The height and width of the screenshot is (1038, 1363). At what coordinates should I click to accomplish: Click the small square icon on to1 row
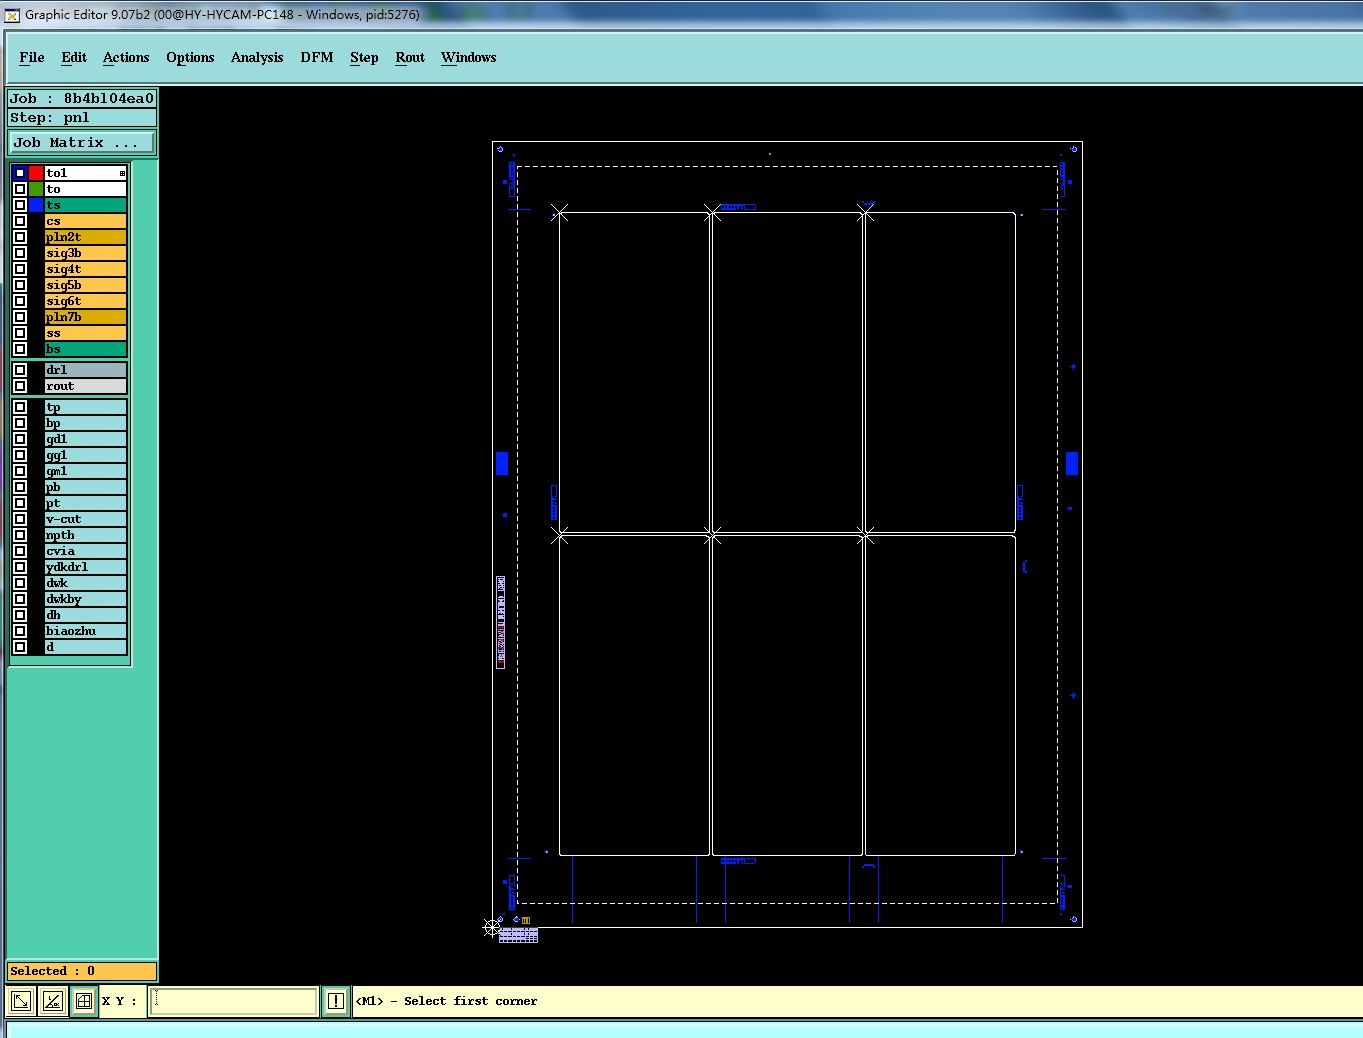[x=122, y=174]
